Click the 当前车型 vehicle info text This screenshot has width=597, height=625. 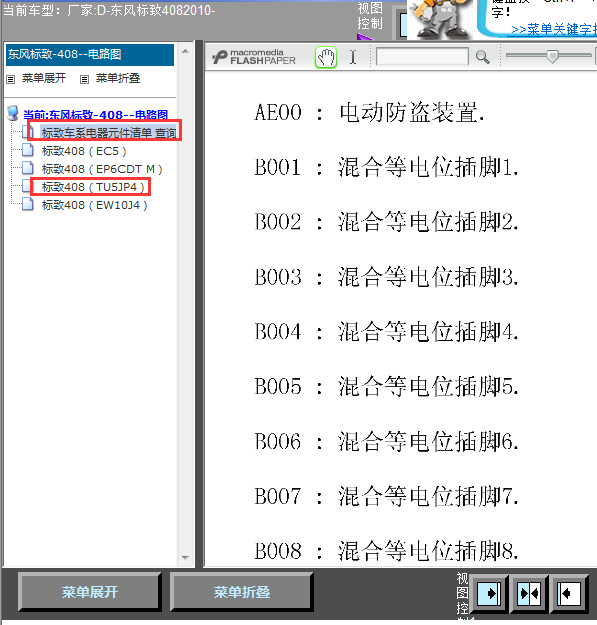pyautogui.click(x=109, y=10)
